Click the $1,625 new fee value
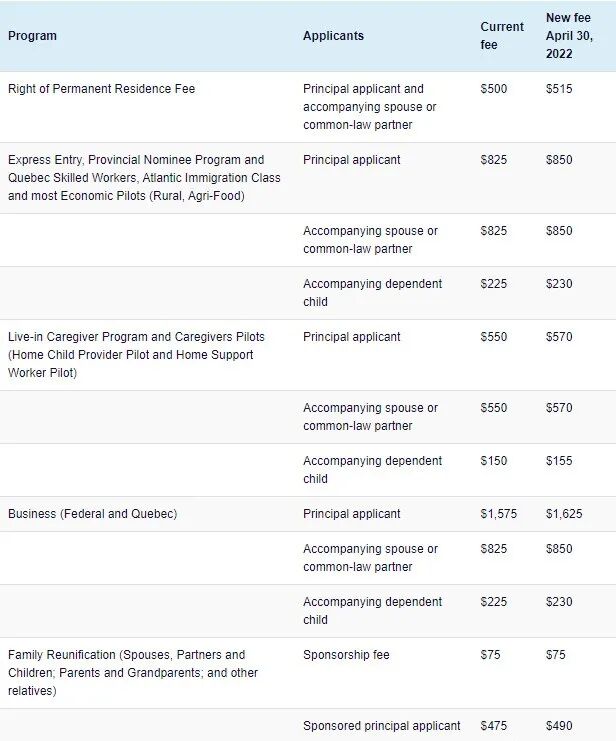Screen dimensions: 616x741 click(x=565, y=514)
